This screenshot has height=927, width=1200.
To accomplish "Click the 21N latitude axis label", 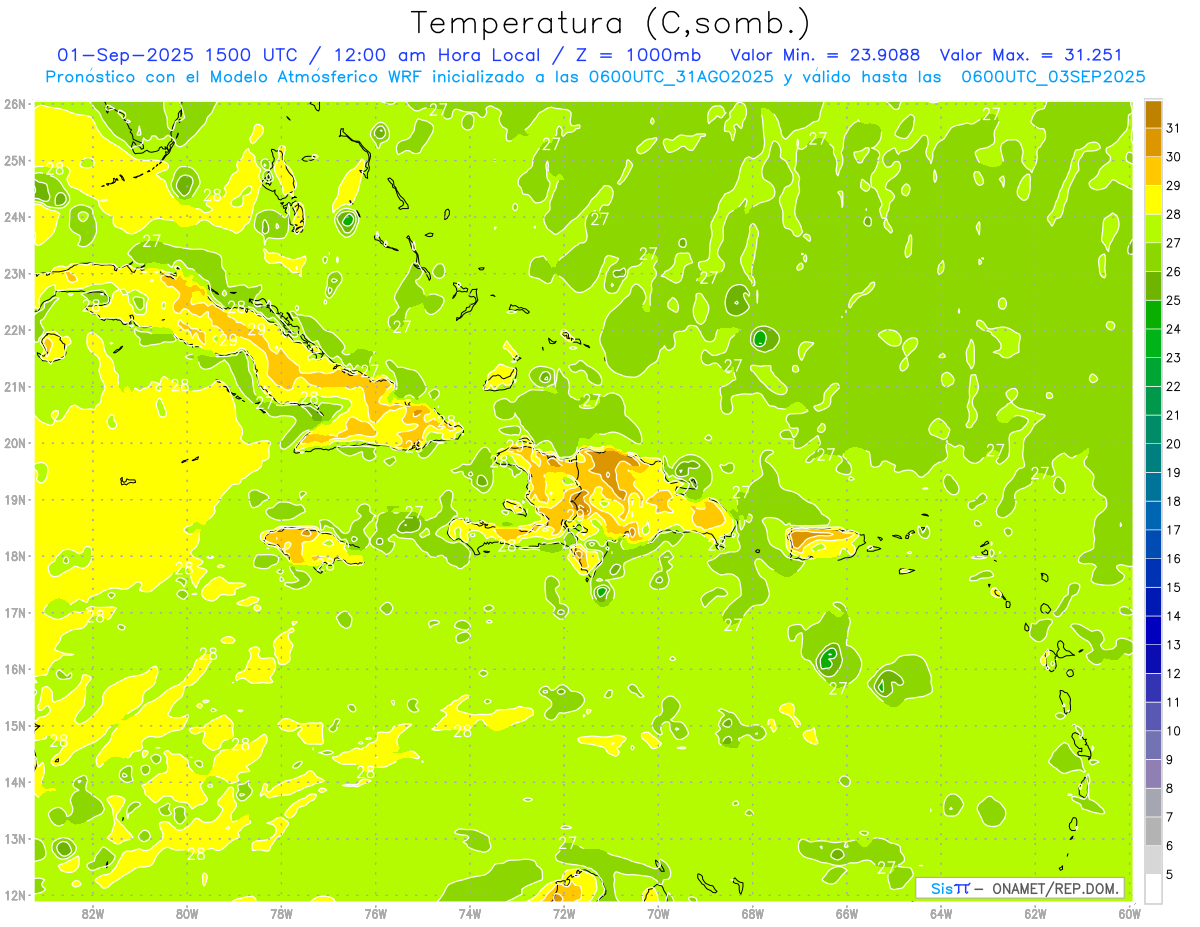I will click(x=14, y=387).
